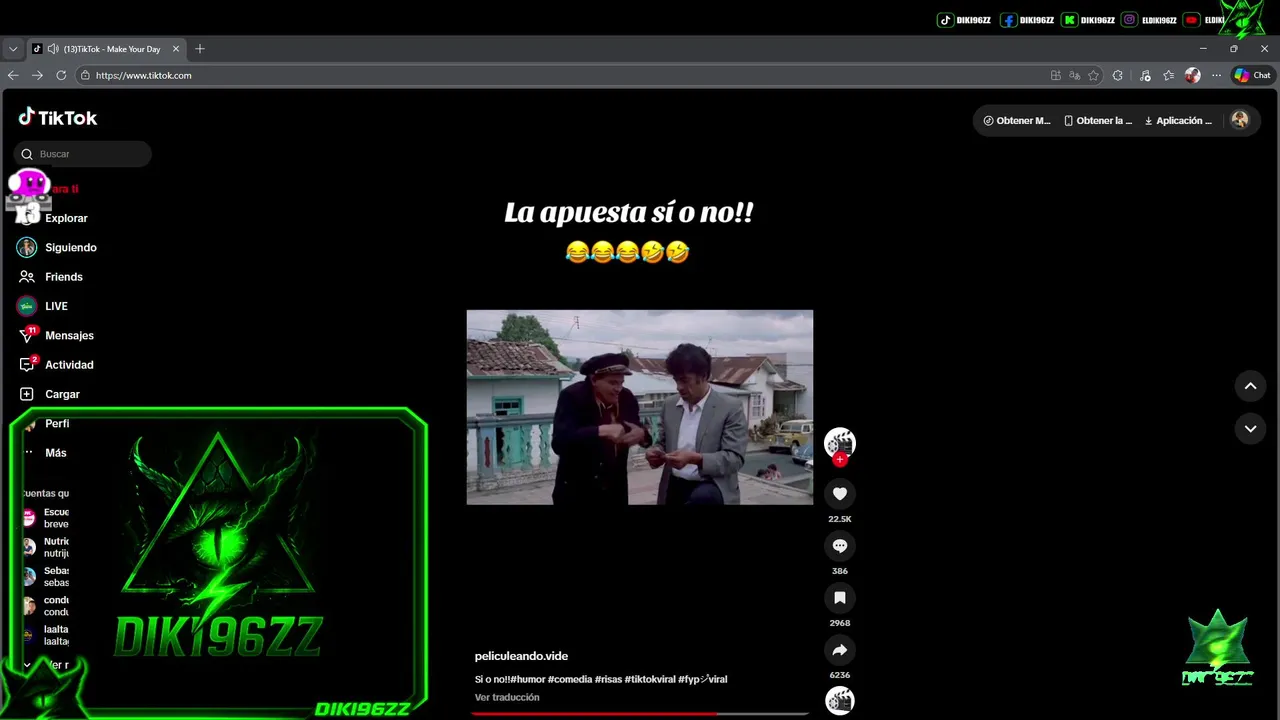Open the laalta... suggested account
This screenshot has width=1280, height=720.
pos(45,635)
